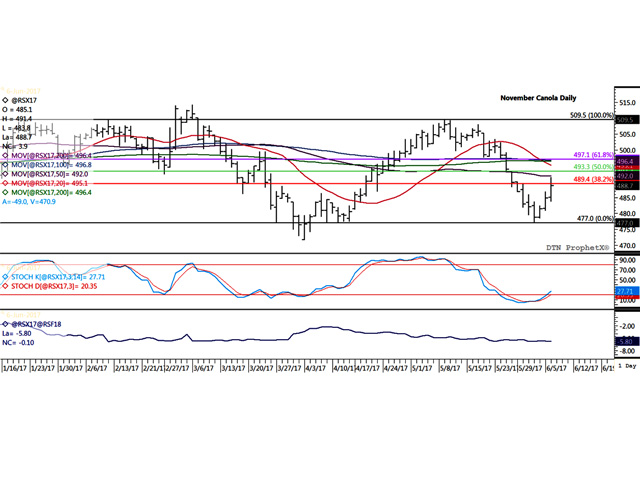Image resolution: width=640 pixels, height=480 pixels.
Task: Click the 6/12/17 date on time axis
Action: click(x=586, y=368)
